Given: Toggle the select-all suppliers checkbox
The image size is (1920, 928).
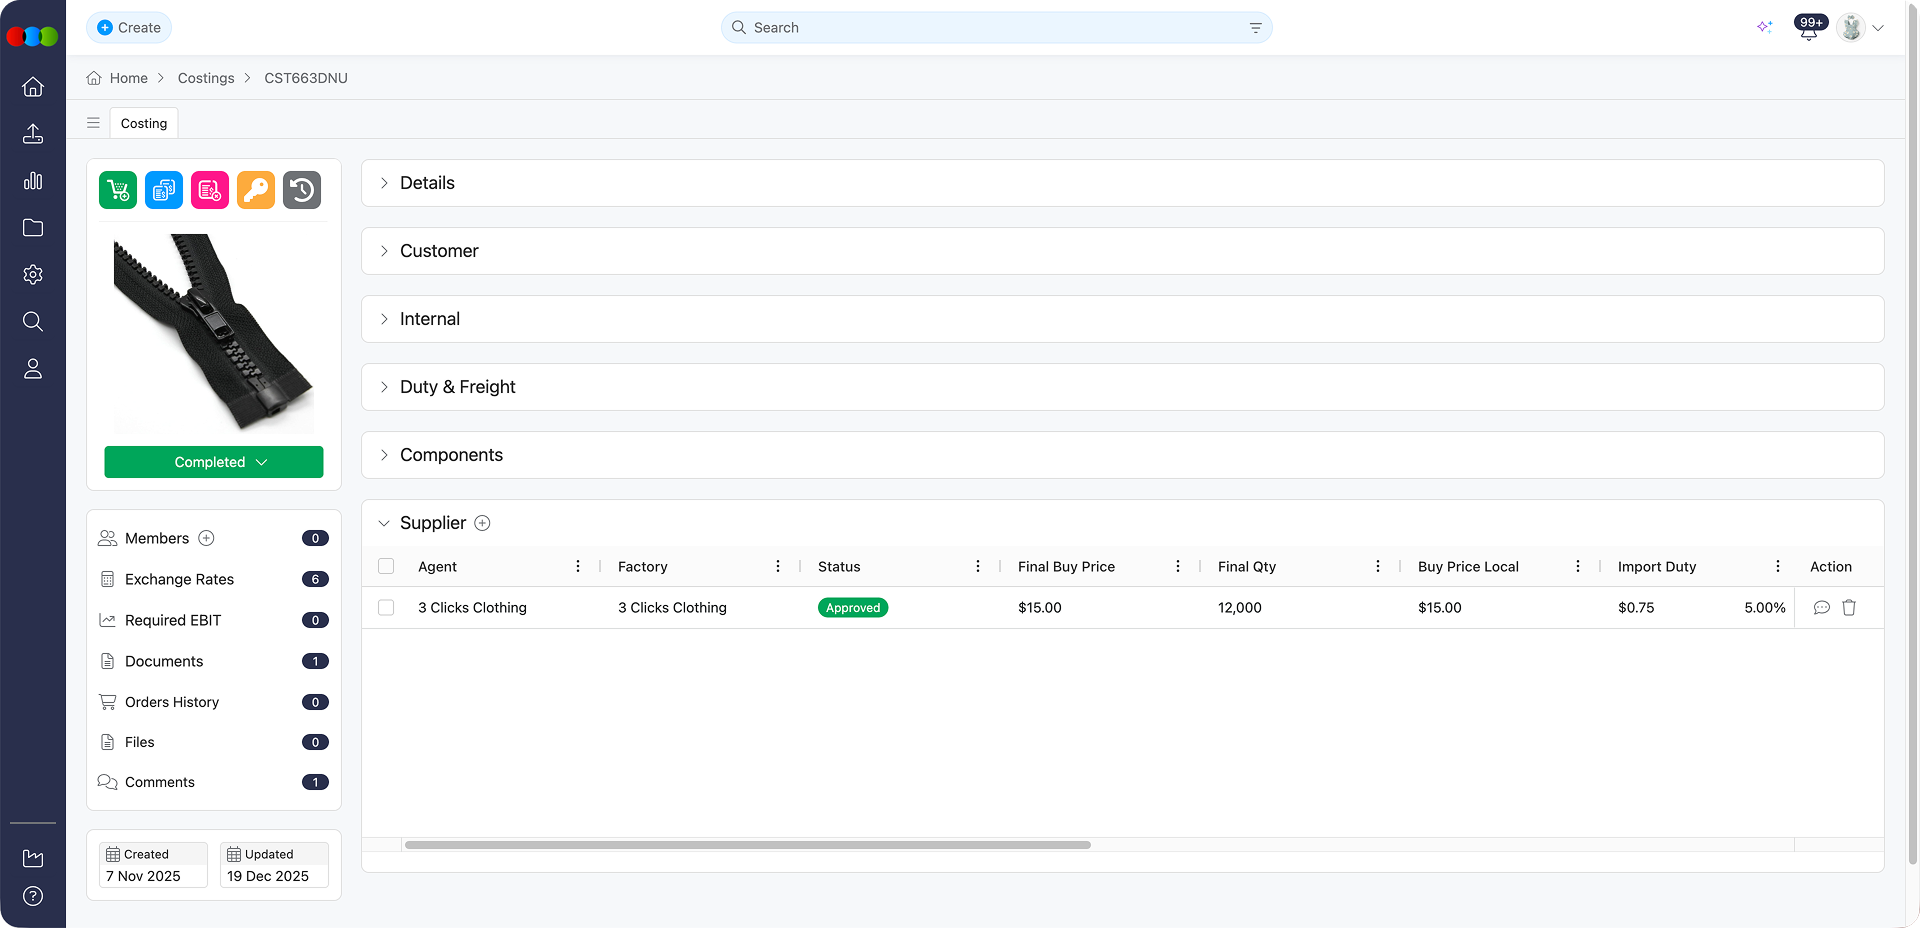Looking at the screenshot, I should (386, 567).
